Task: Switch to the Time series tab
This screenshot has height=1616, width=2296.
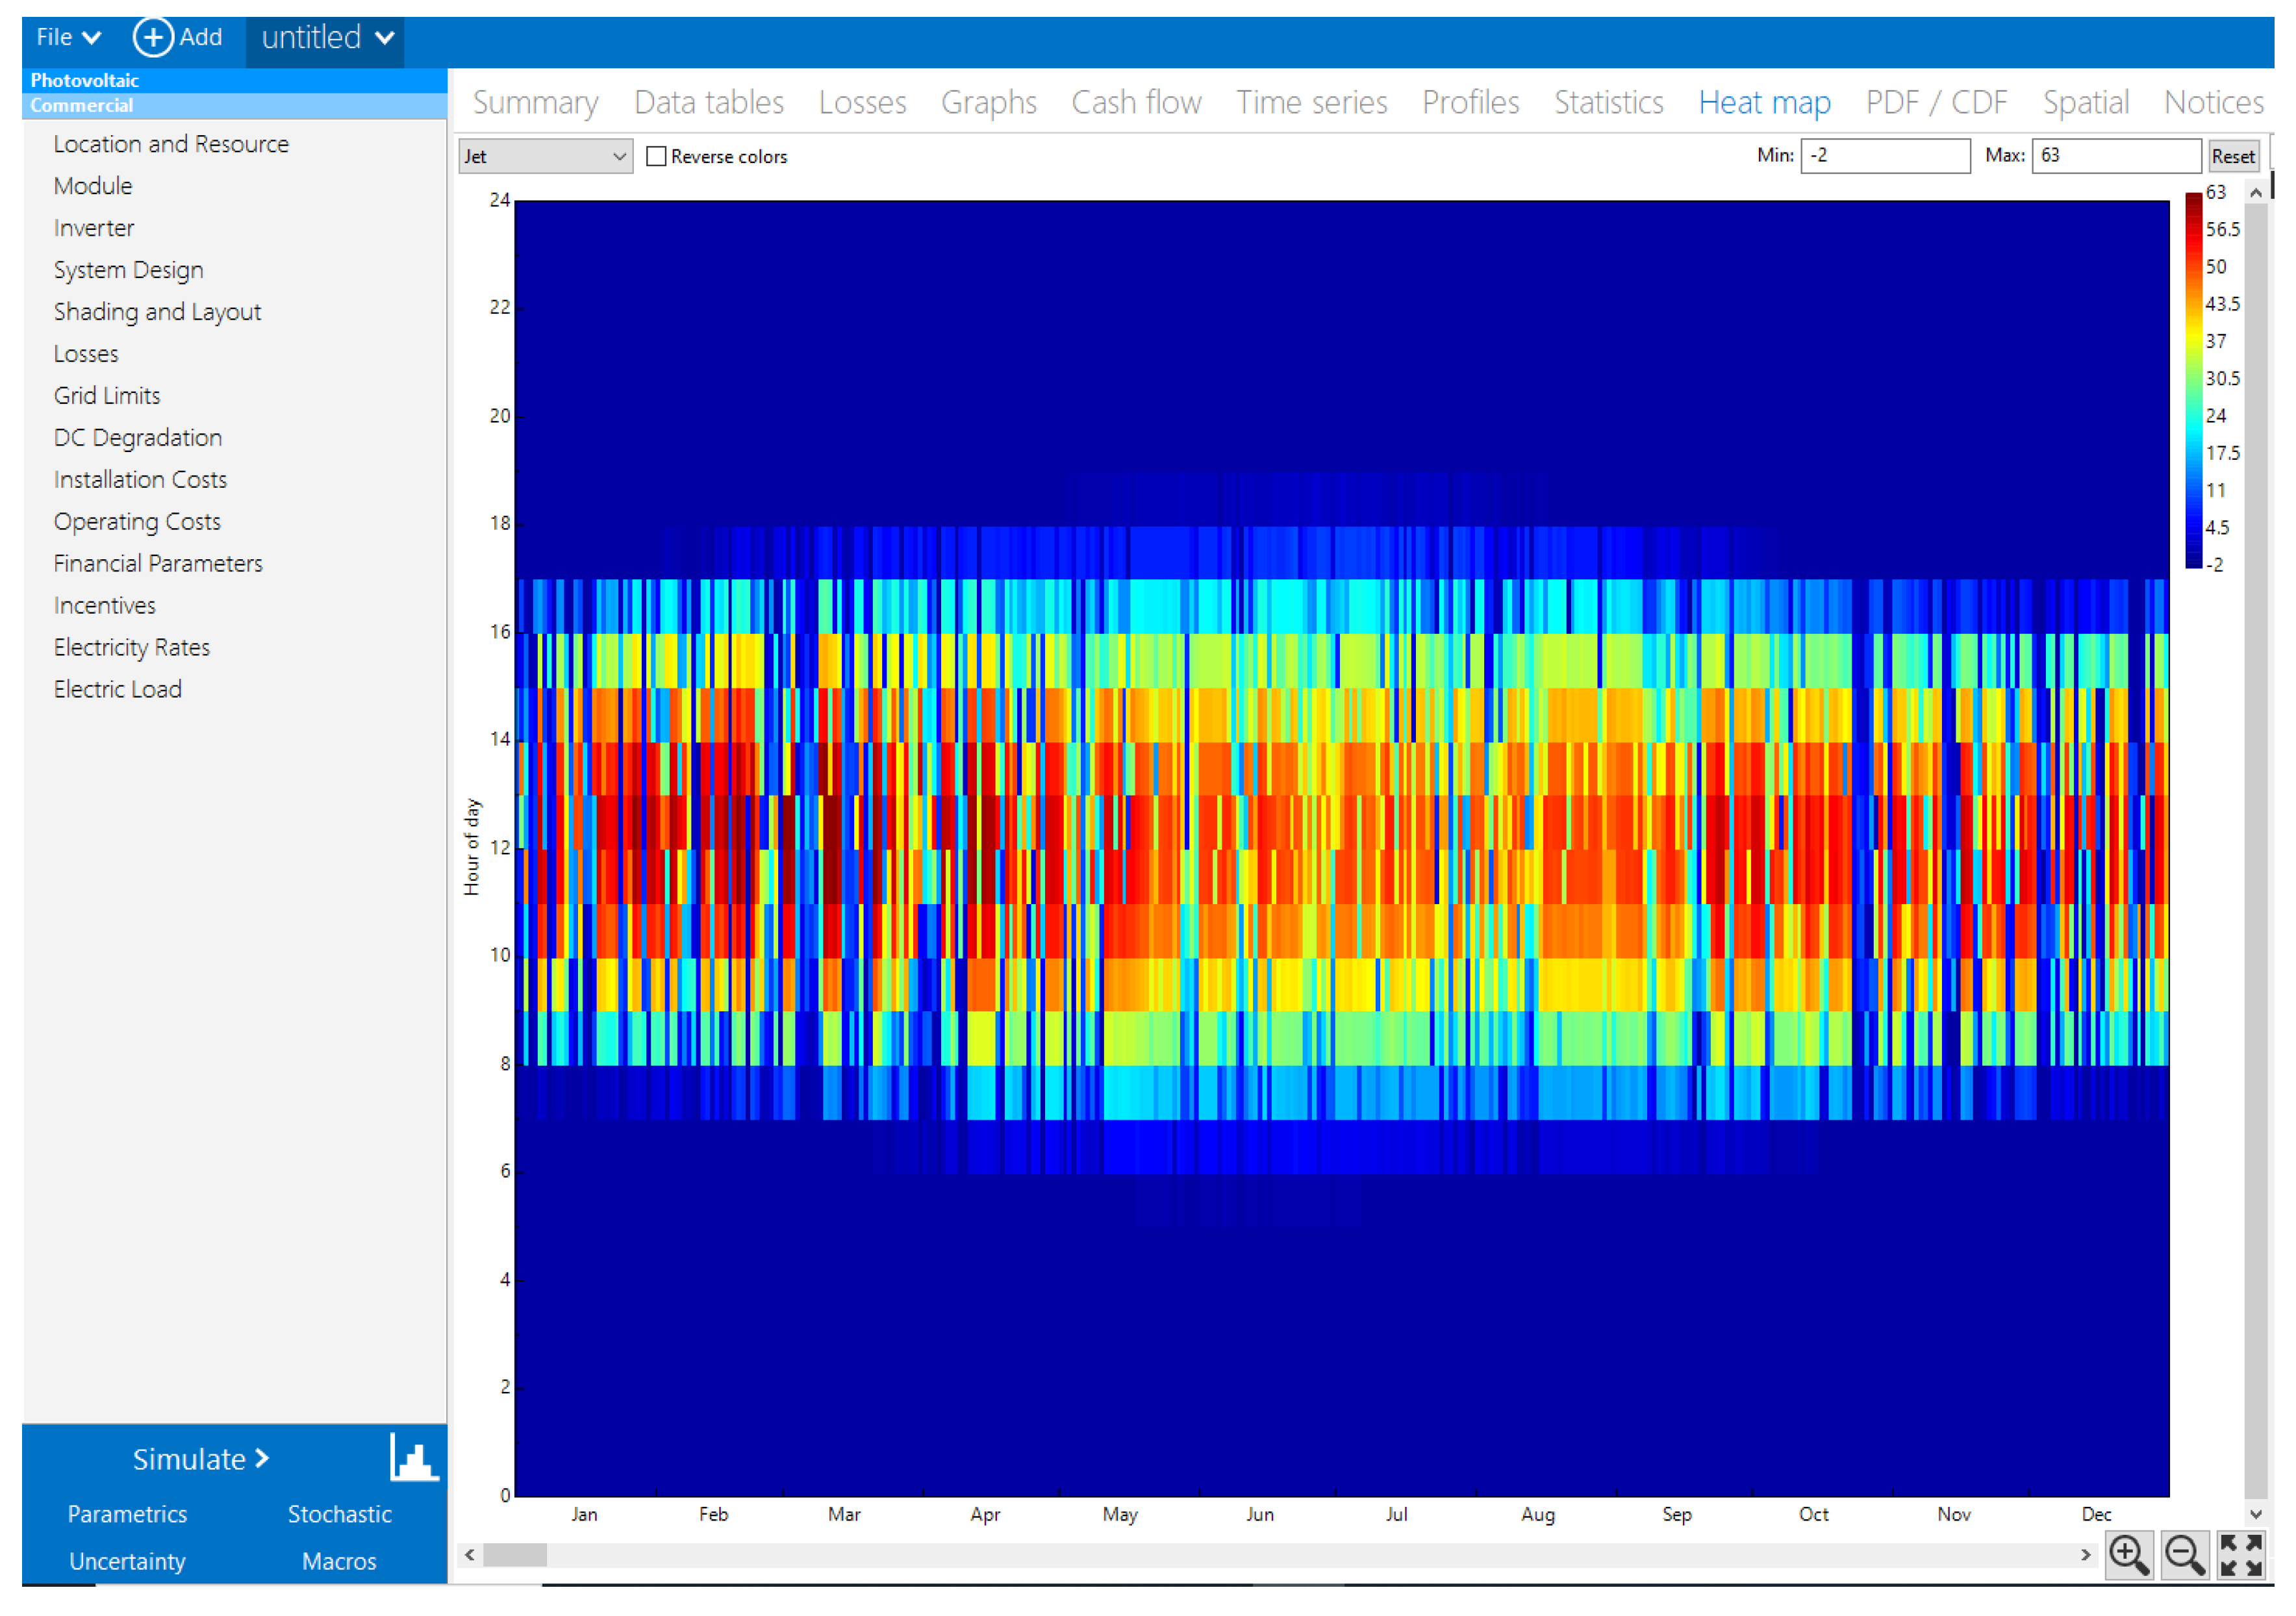Action: click(1312, 103)
